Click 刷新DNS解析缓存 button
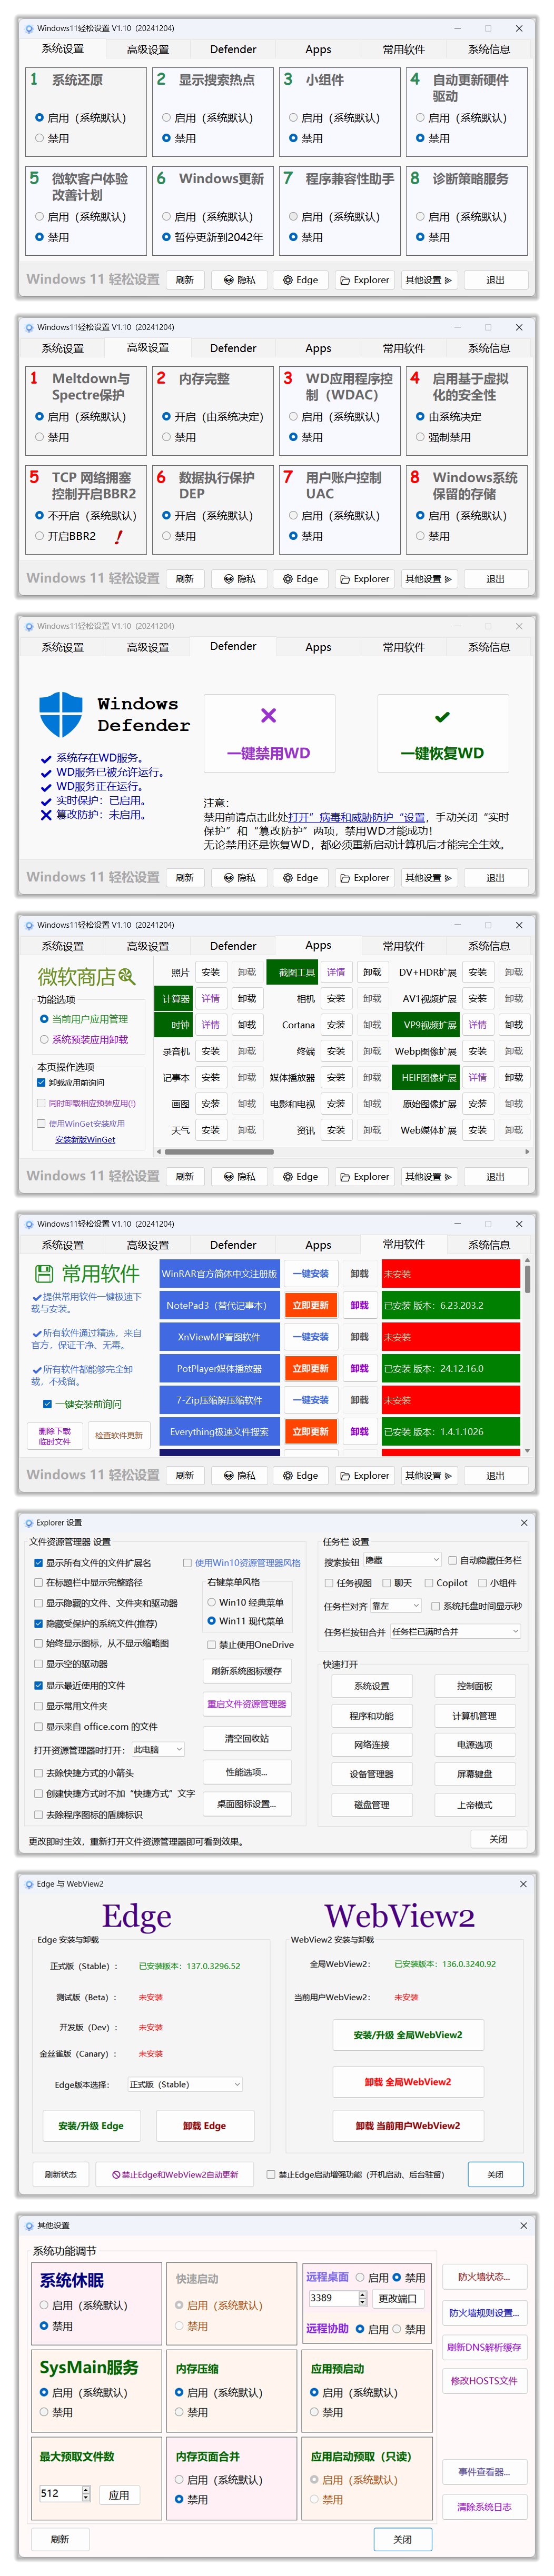The image size is (554, 2576). pos(484,2347)
